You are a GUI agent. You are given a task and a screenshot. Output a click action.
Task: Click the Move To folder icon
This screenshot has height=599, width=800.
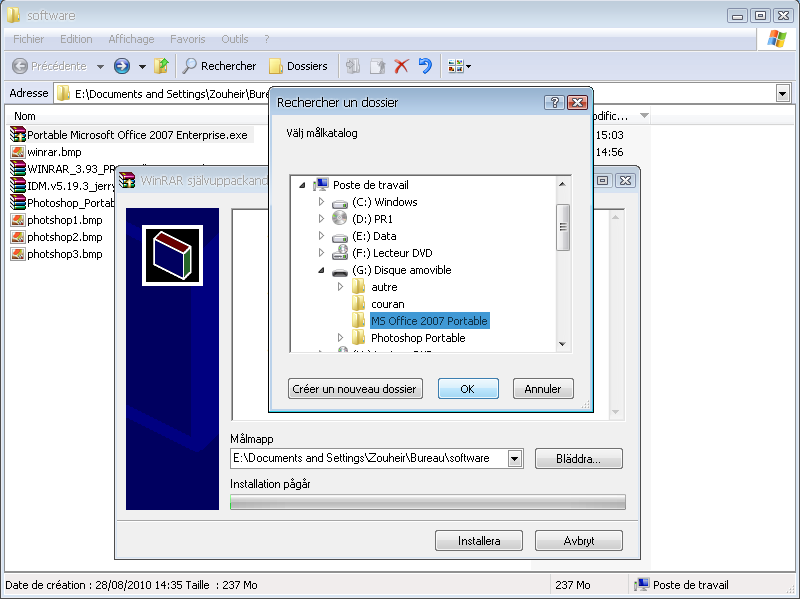pos(353,66)
